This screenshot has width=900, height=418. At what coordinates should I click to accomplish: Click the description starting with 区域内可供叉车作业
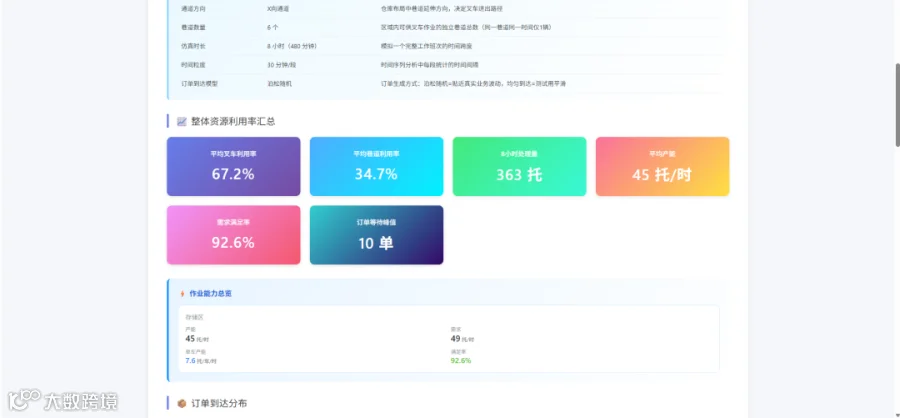466,27
